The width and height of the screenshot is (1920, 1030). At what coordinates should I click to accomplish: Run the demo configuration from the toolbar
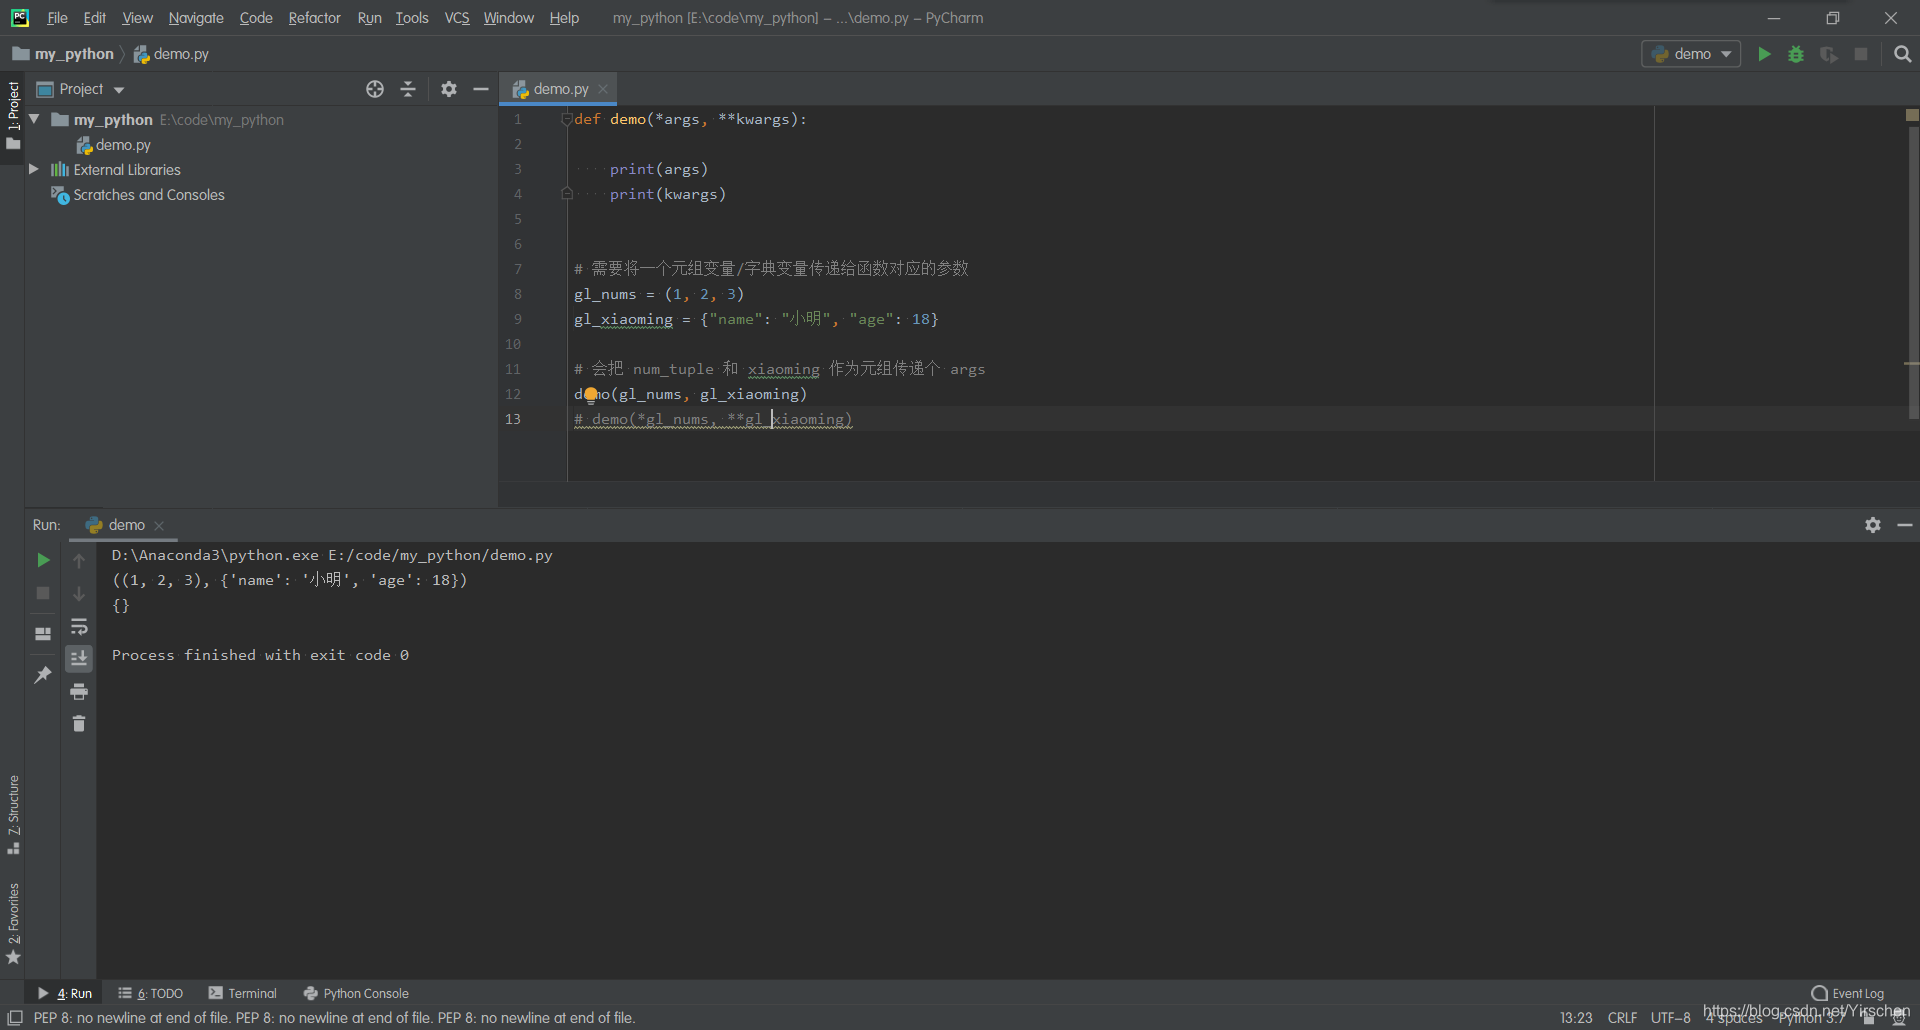coord(1764,54)
